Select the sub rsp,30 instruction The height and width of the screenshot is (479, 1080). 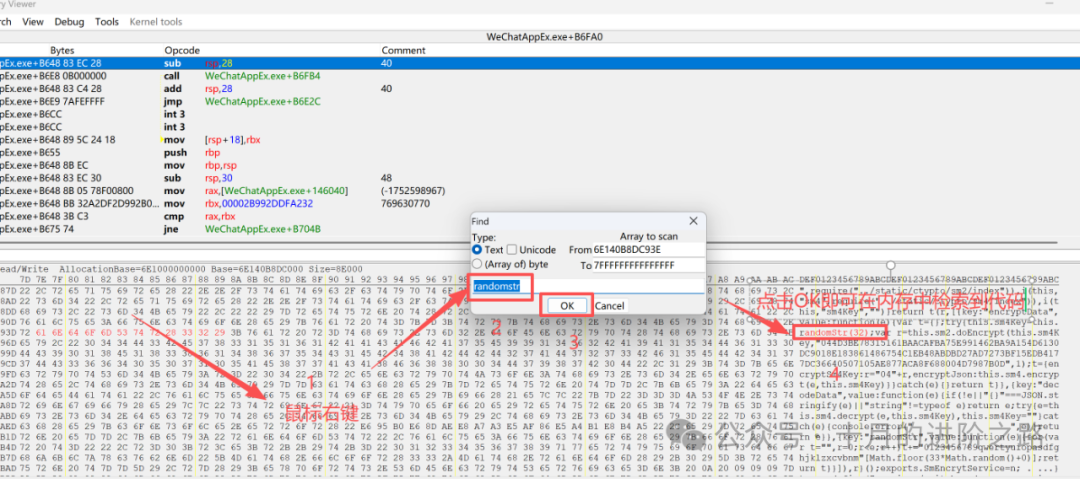click(540, 178)
